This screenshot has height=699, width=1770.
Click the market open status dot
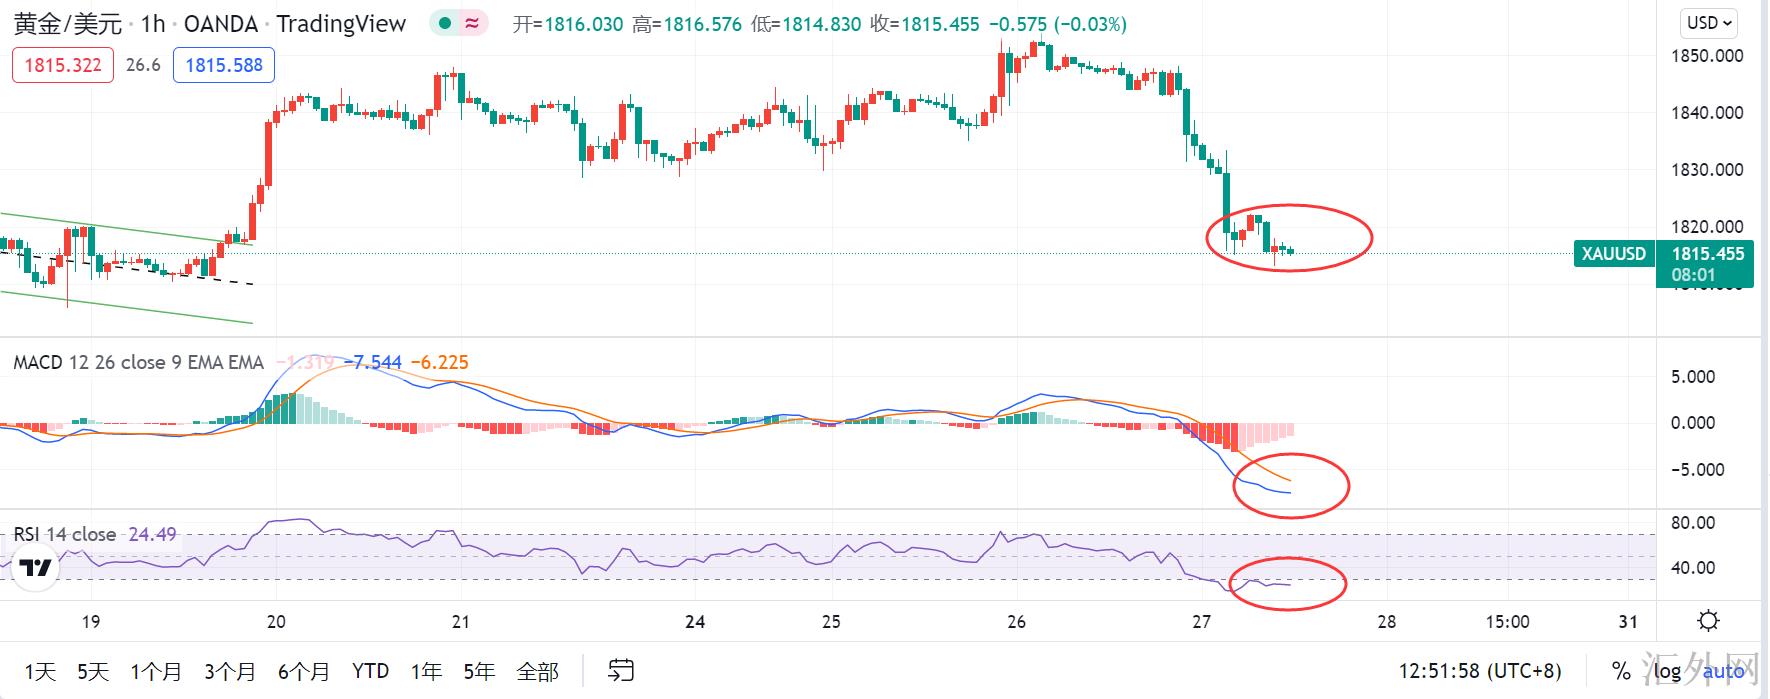pyautogui.click(x=445, y=24)
